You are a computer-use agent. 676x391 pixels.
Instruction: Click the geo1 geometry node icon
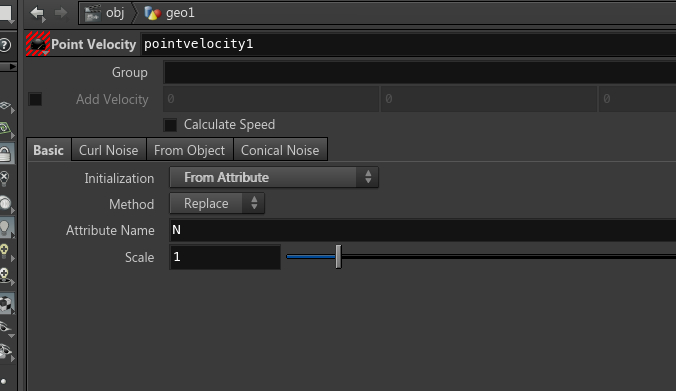point(152,13)
